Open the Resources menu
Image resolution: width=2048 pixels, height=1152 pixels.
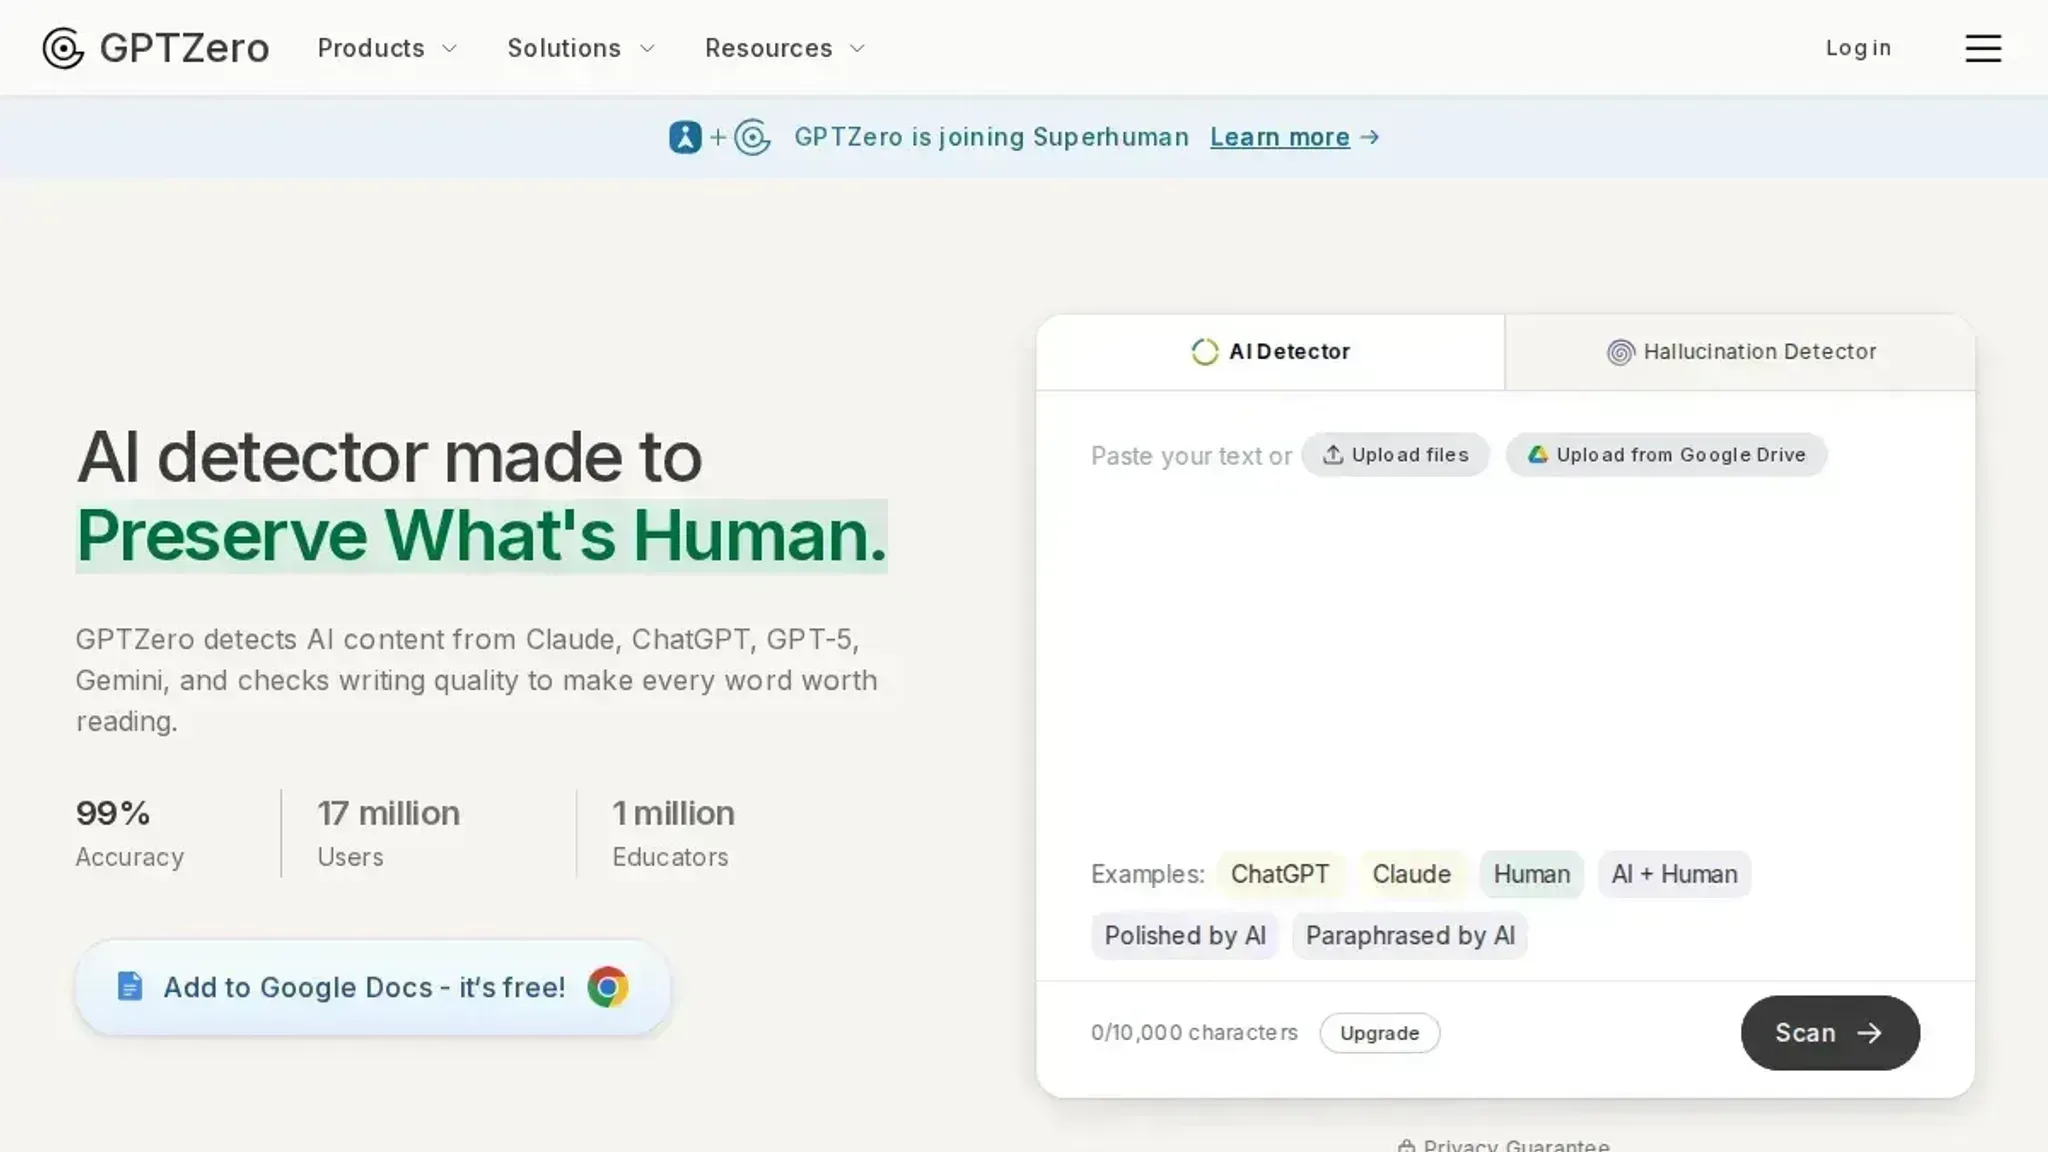click(785, 48)
